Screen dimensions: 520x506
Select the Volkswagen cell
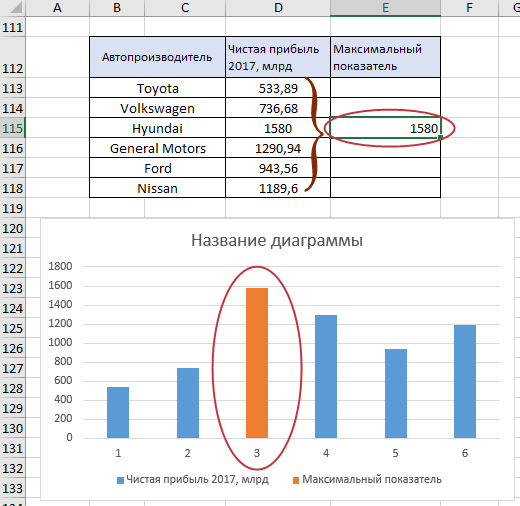point(157,108)
